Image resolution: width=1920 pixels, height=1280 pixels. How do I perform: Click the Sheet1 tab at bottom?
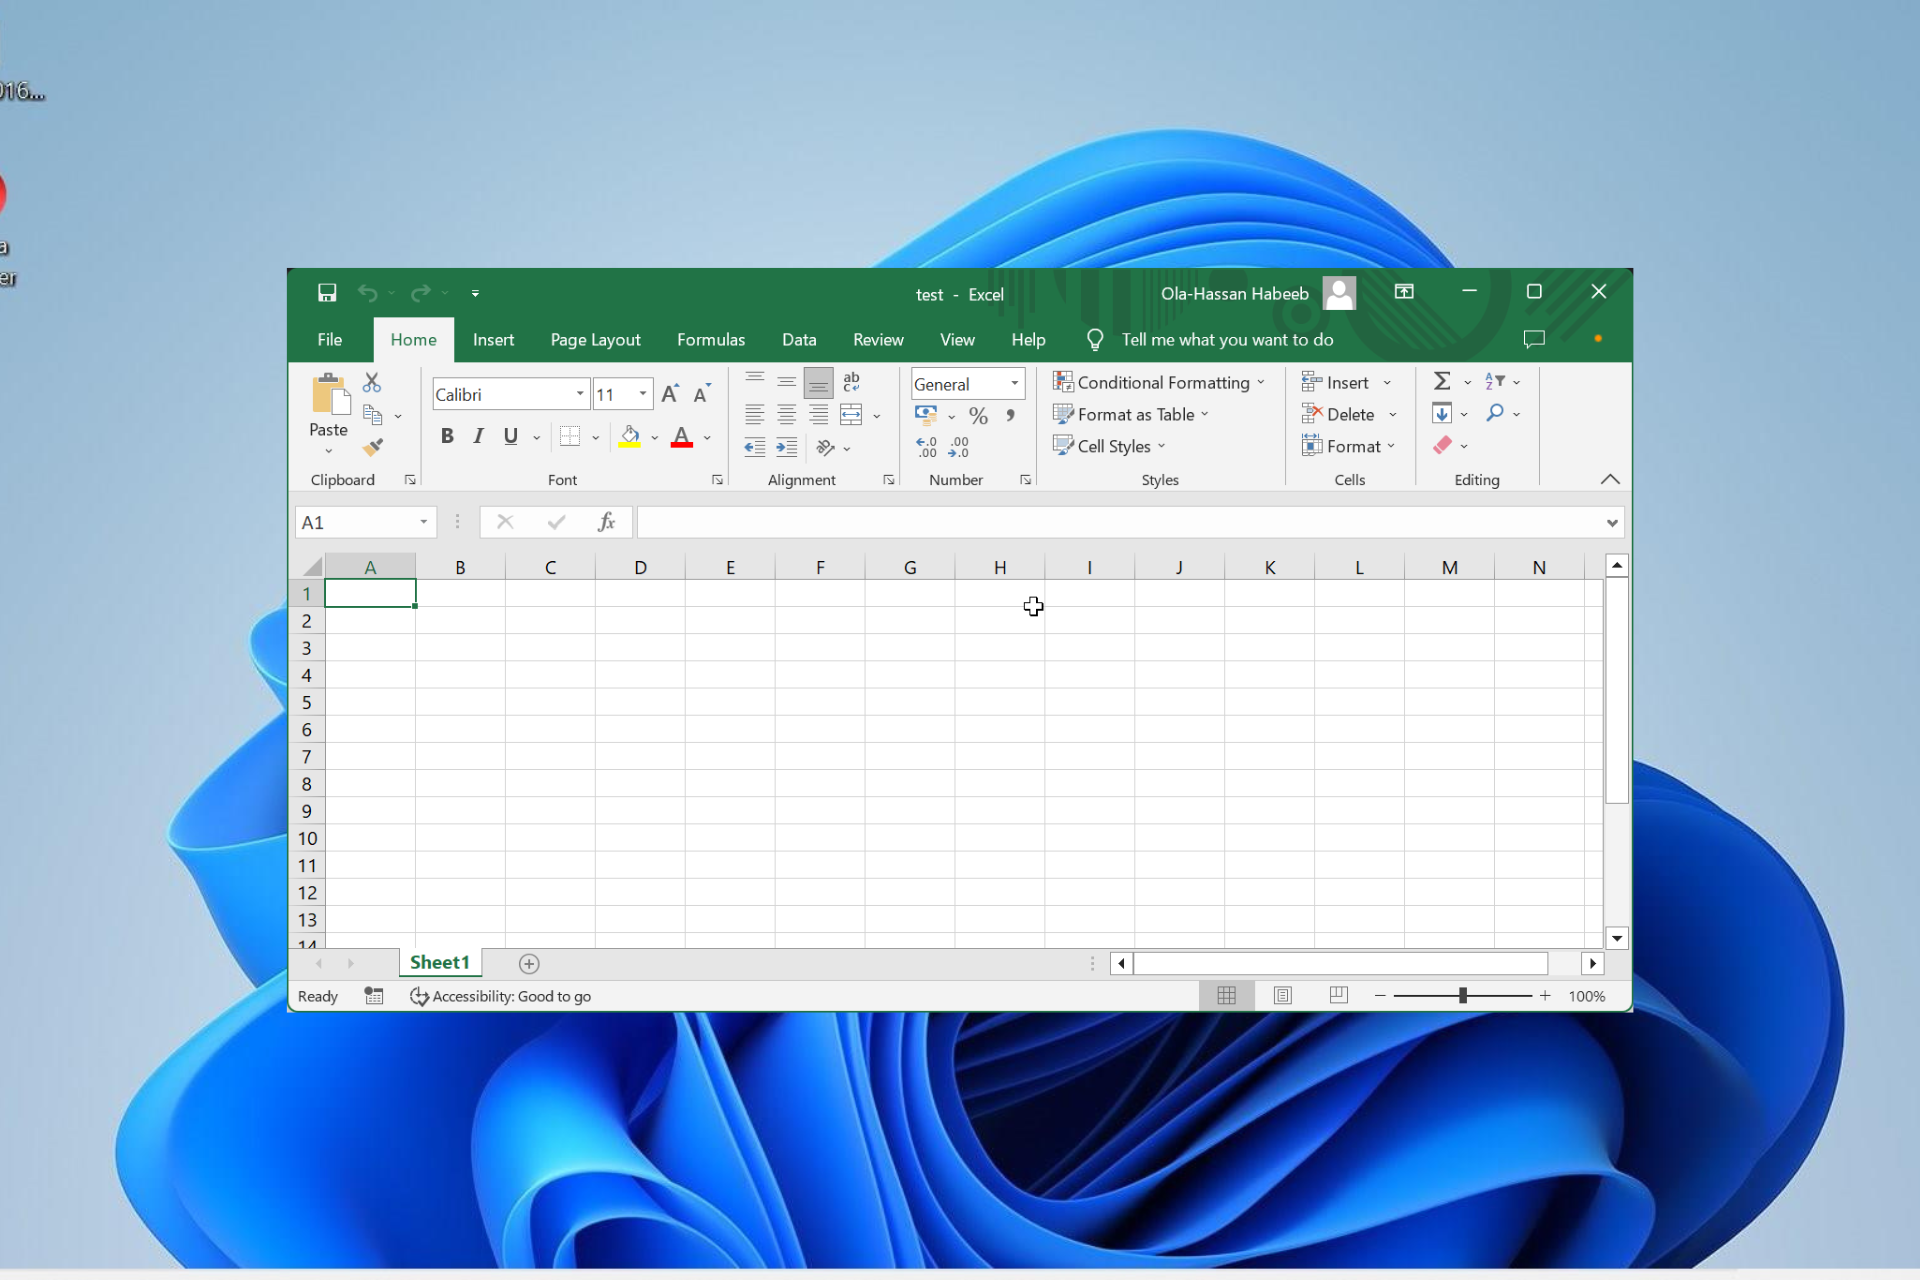pos(439,961)
